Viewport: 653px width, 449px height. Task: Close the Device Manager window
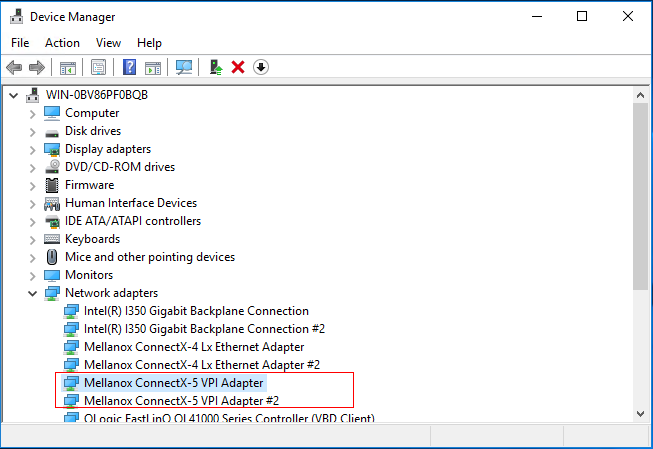(x=628, y=16)
